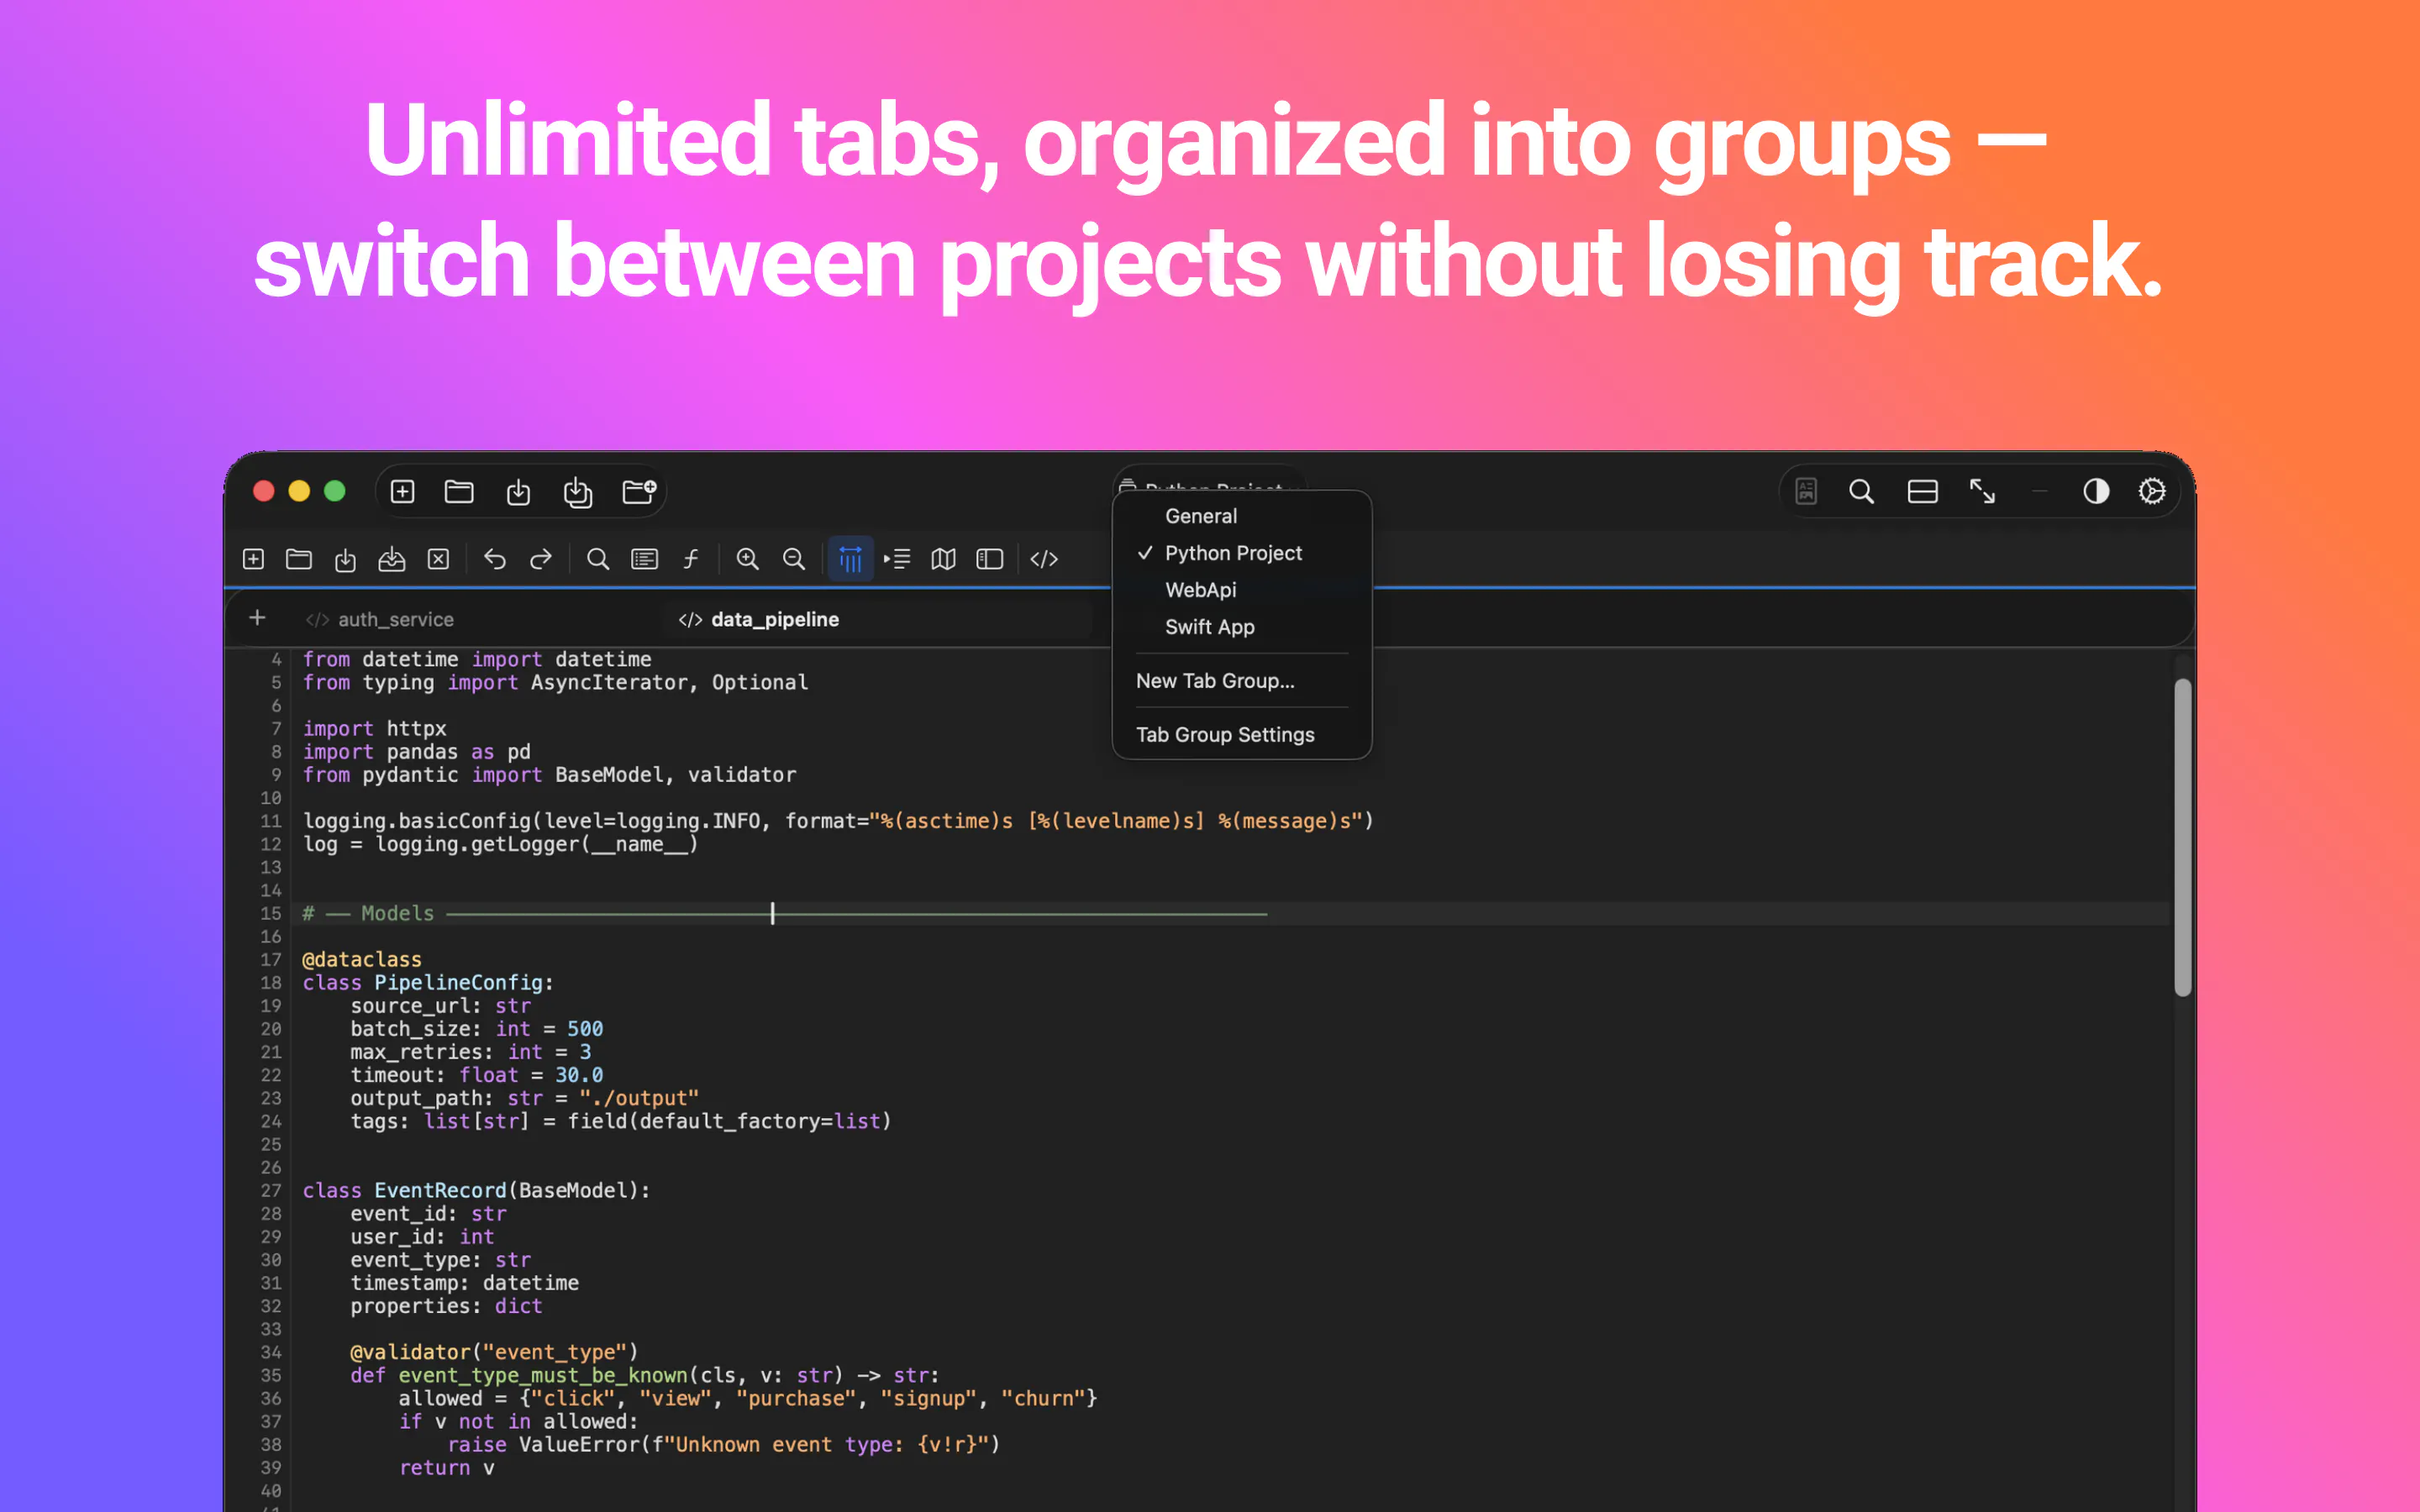Click '@validator("event_type")' line

coord(494,1353)
